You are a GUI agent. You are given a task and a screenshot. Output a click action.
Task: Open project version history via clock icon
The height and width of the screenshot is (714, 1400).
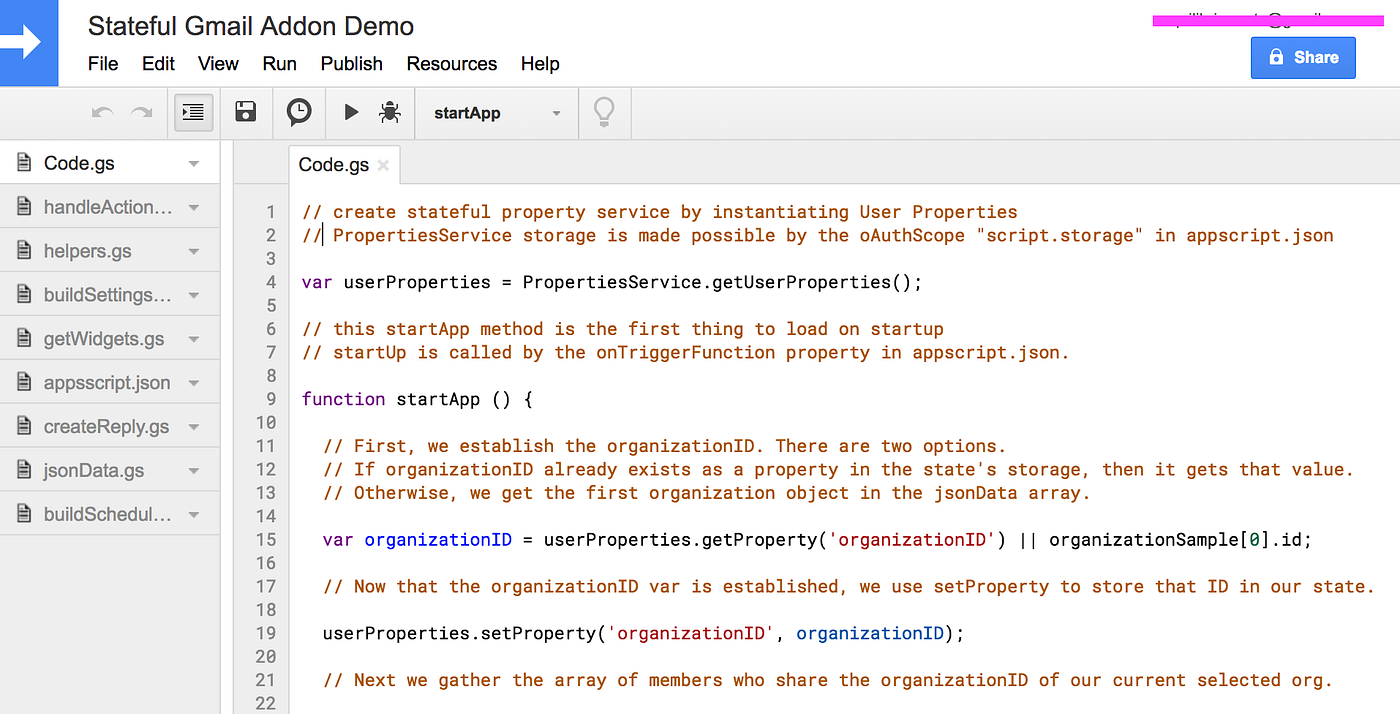coord(298,112)
